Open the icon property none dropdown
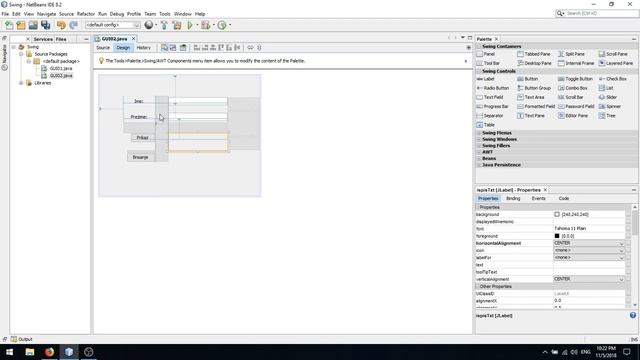Viewport: 640px width, 360px height. tap(589, 250)
